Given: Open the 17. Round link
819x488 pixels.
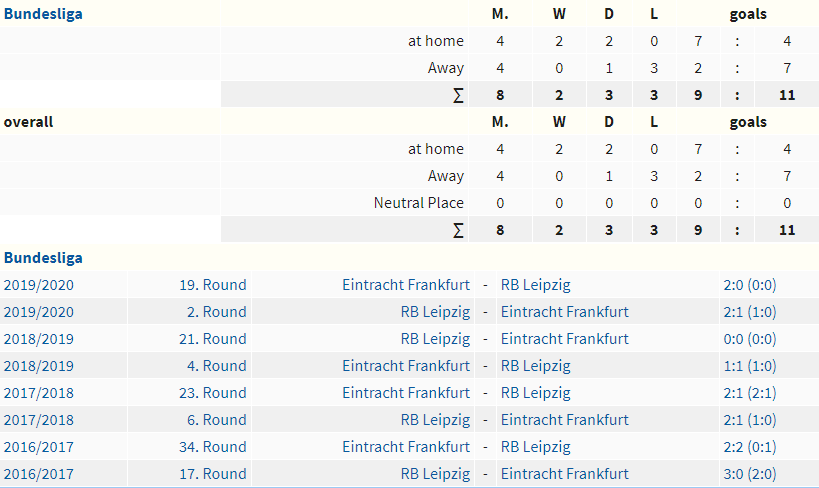Looking at the screenshot, I should tap(213, 474).
